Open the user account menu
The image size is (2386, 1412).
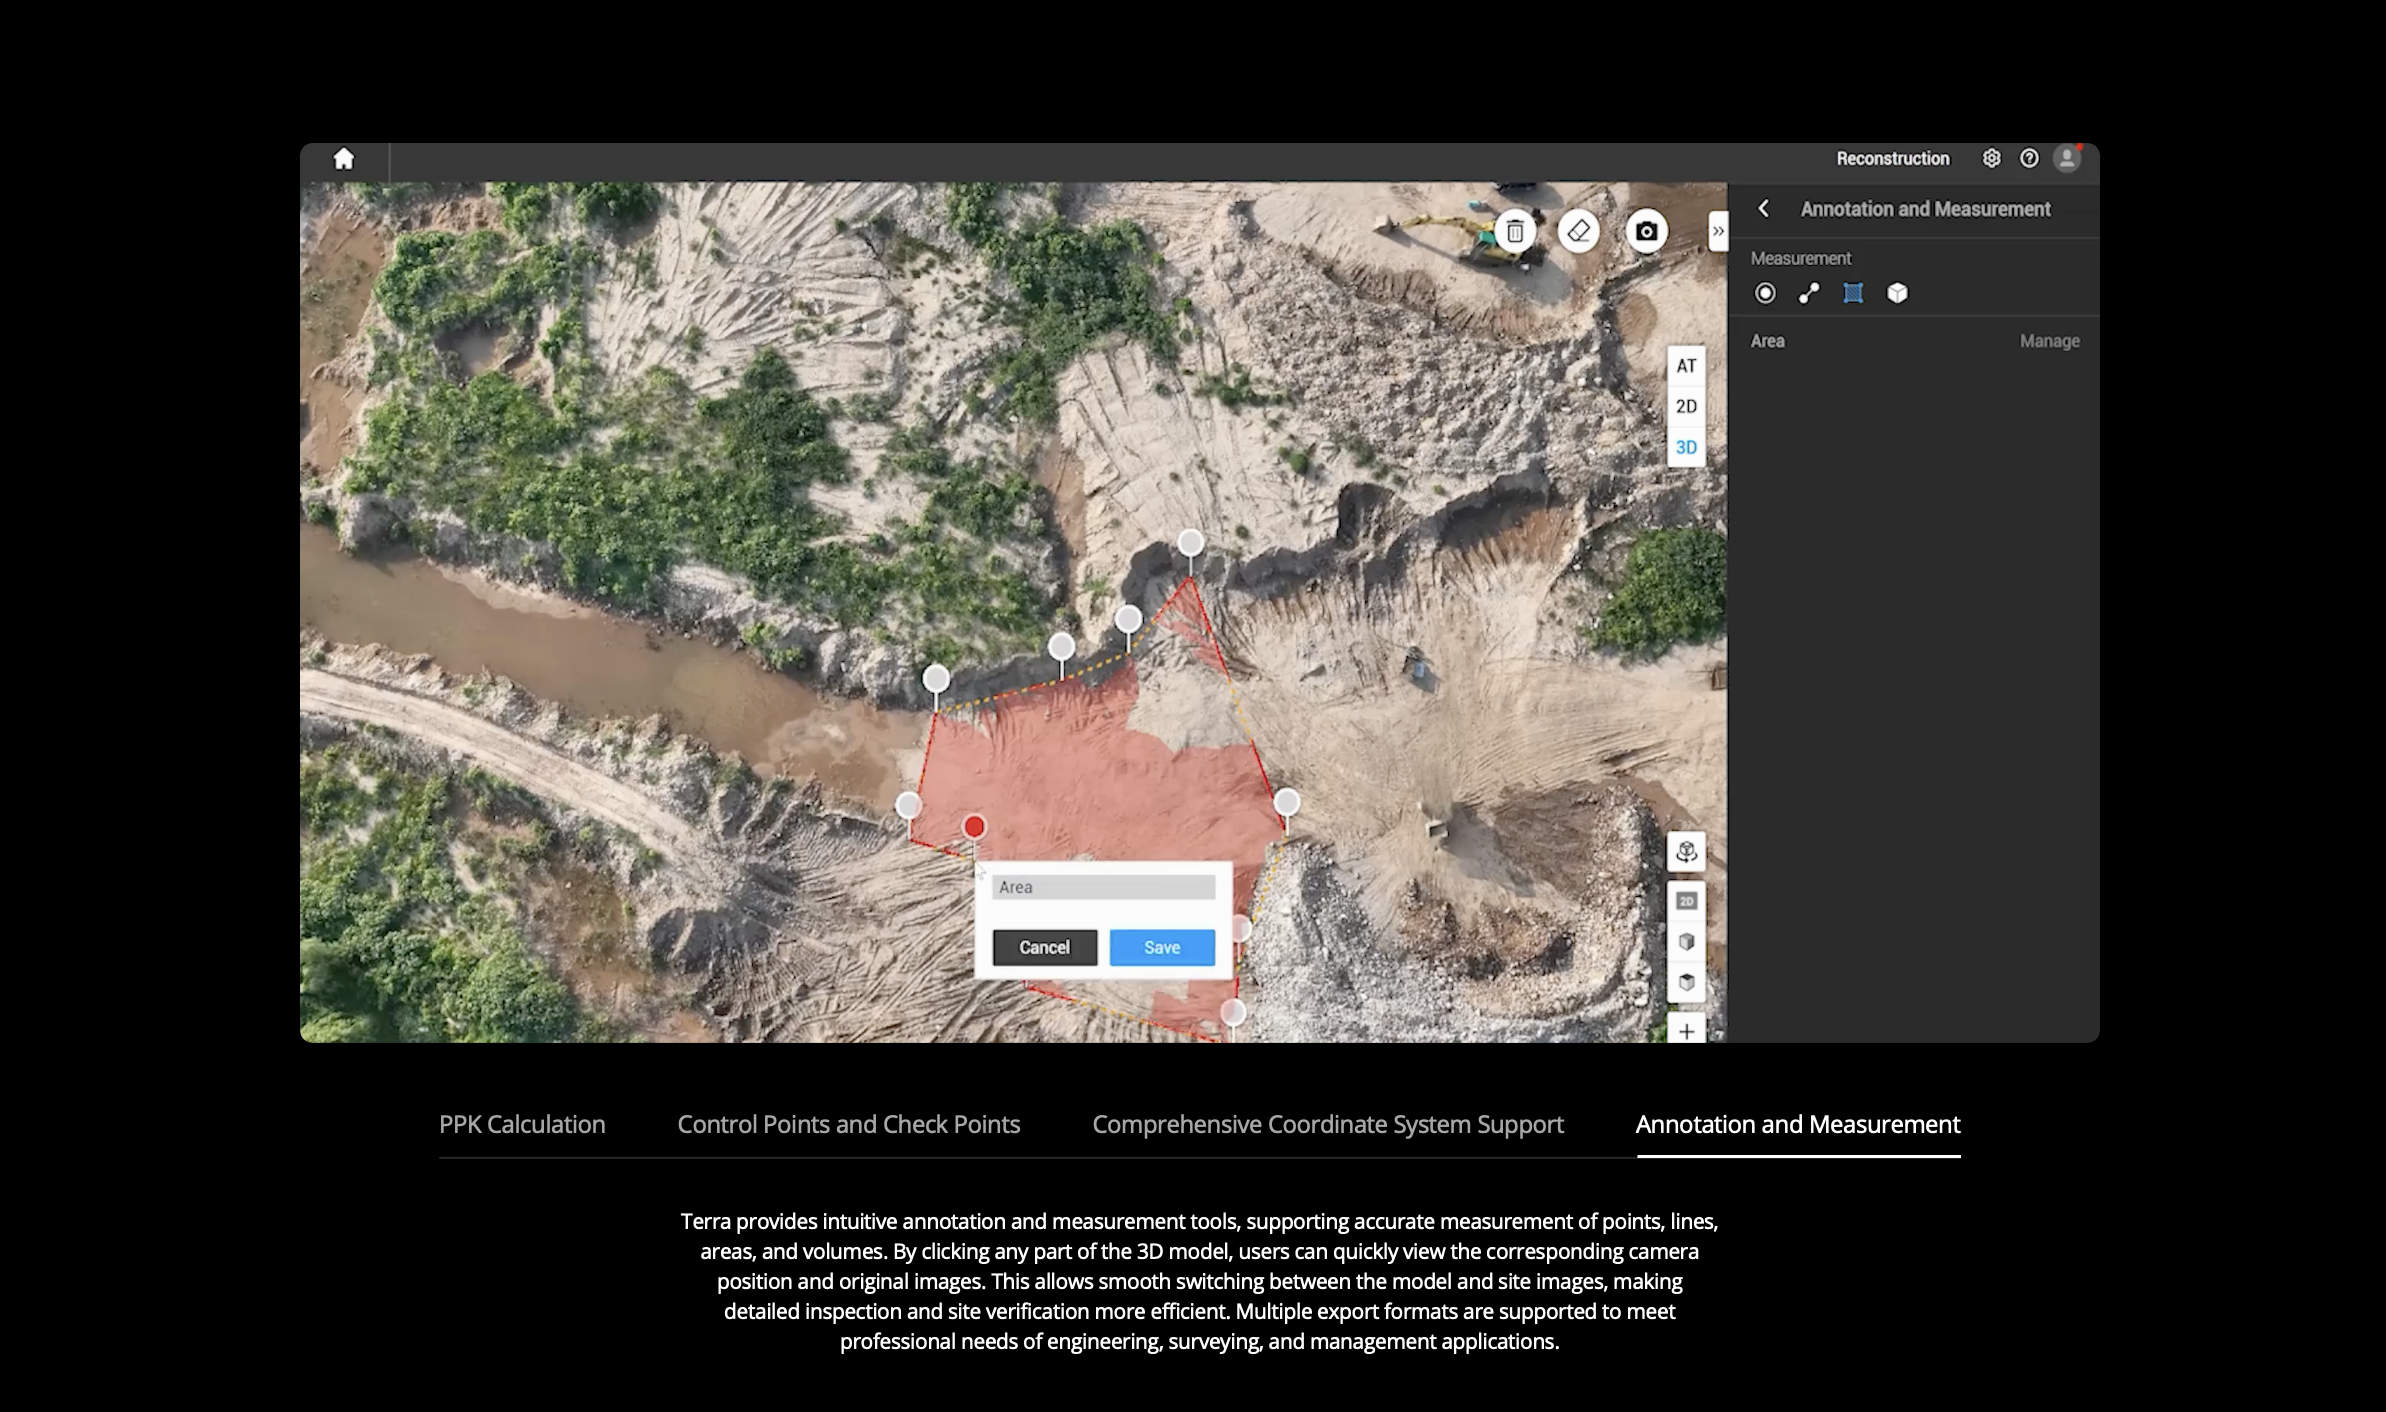tap(2066, 159)
